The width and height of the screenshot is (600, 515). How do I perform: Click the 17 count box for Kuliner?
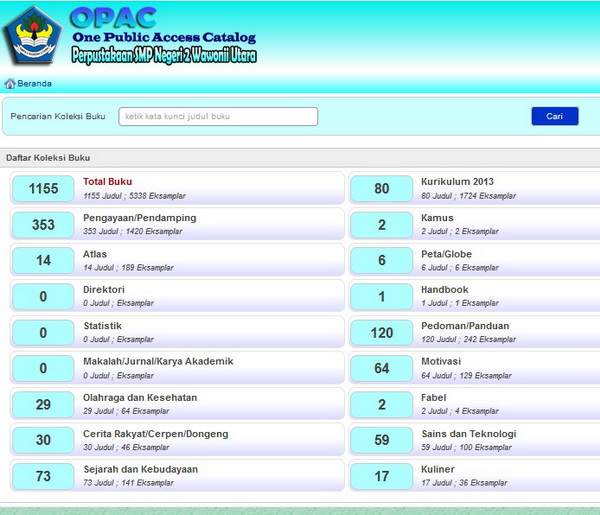pyautogui.click(x=381, y=477)
